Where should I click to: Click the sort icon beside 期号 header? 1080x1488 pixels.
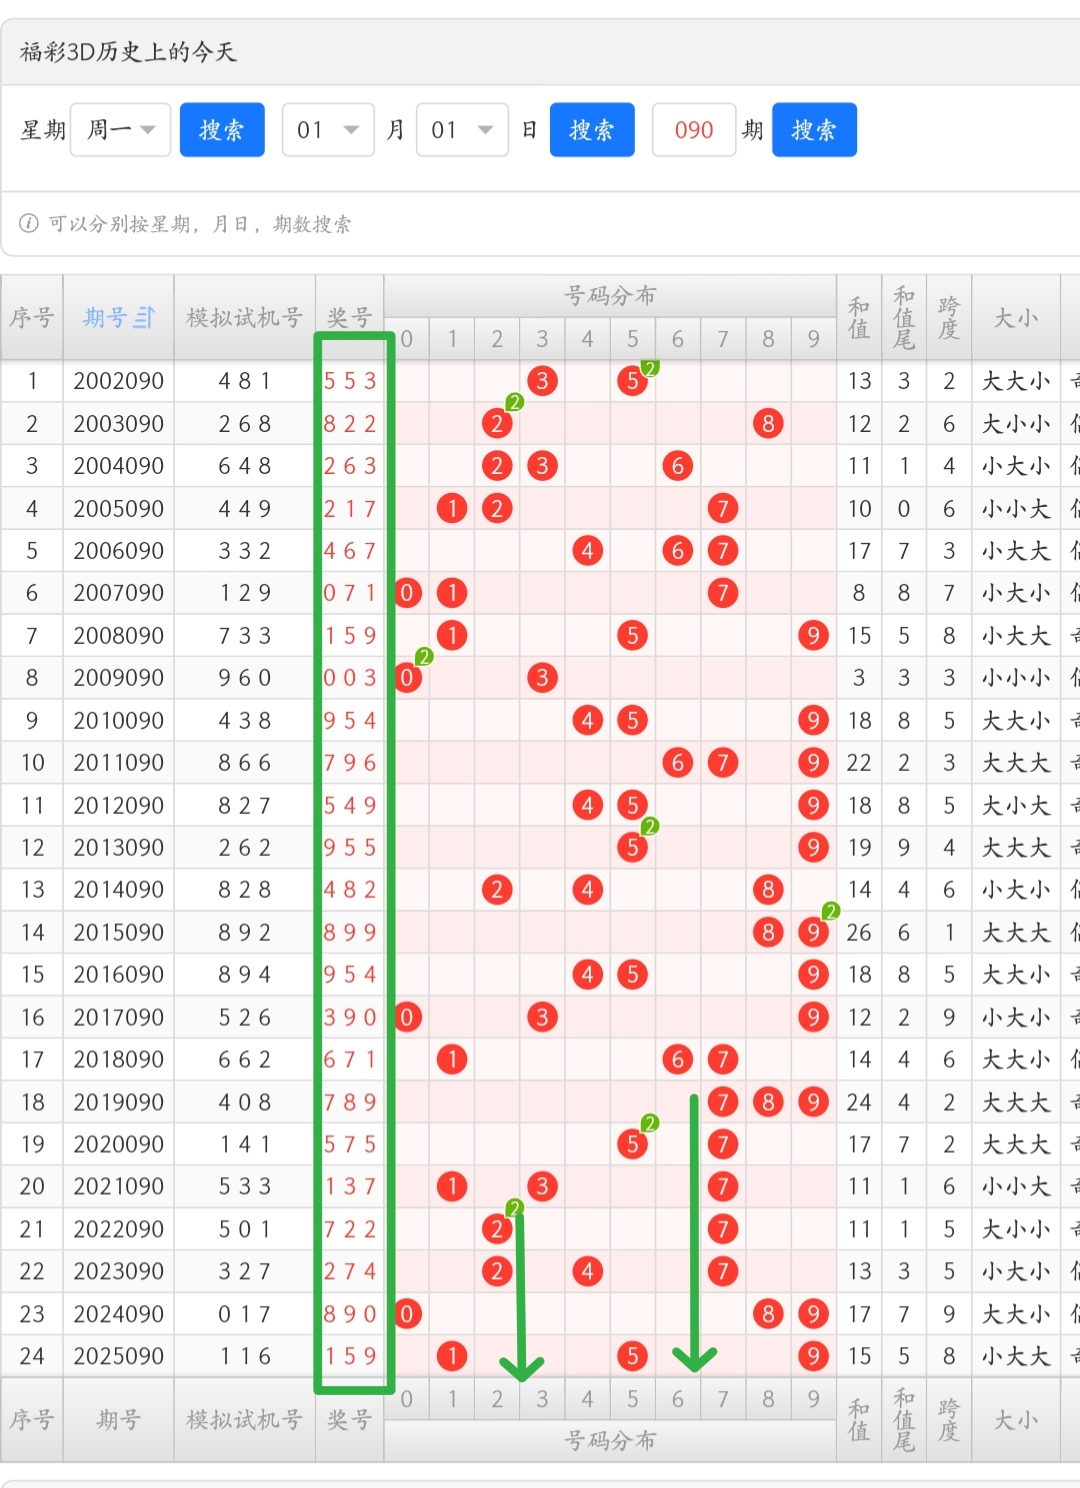(x=145, y=318)
